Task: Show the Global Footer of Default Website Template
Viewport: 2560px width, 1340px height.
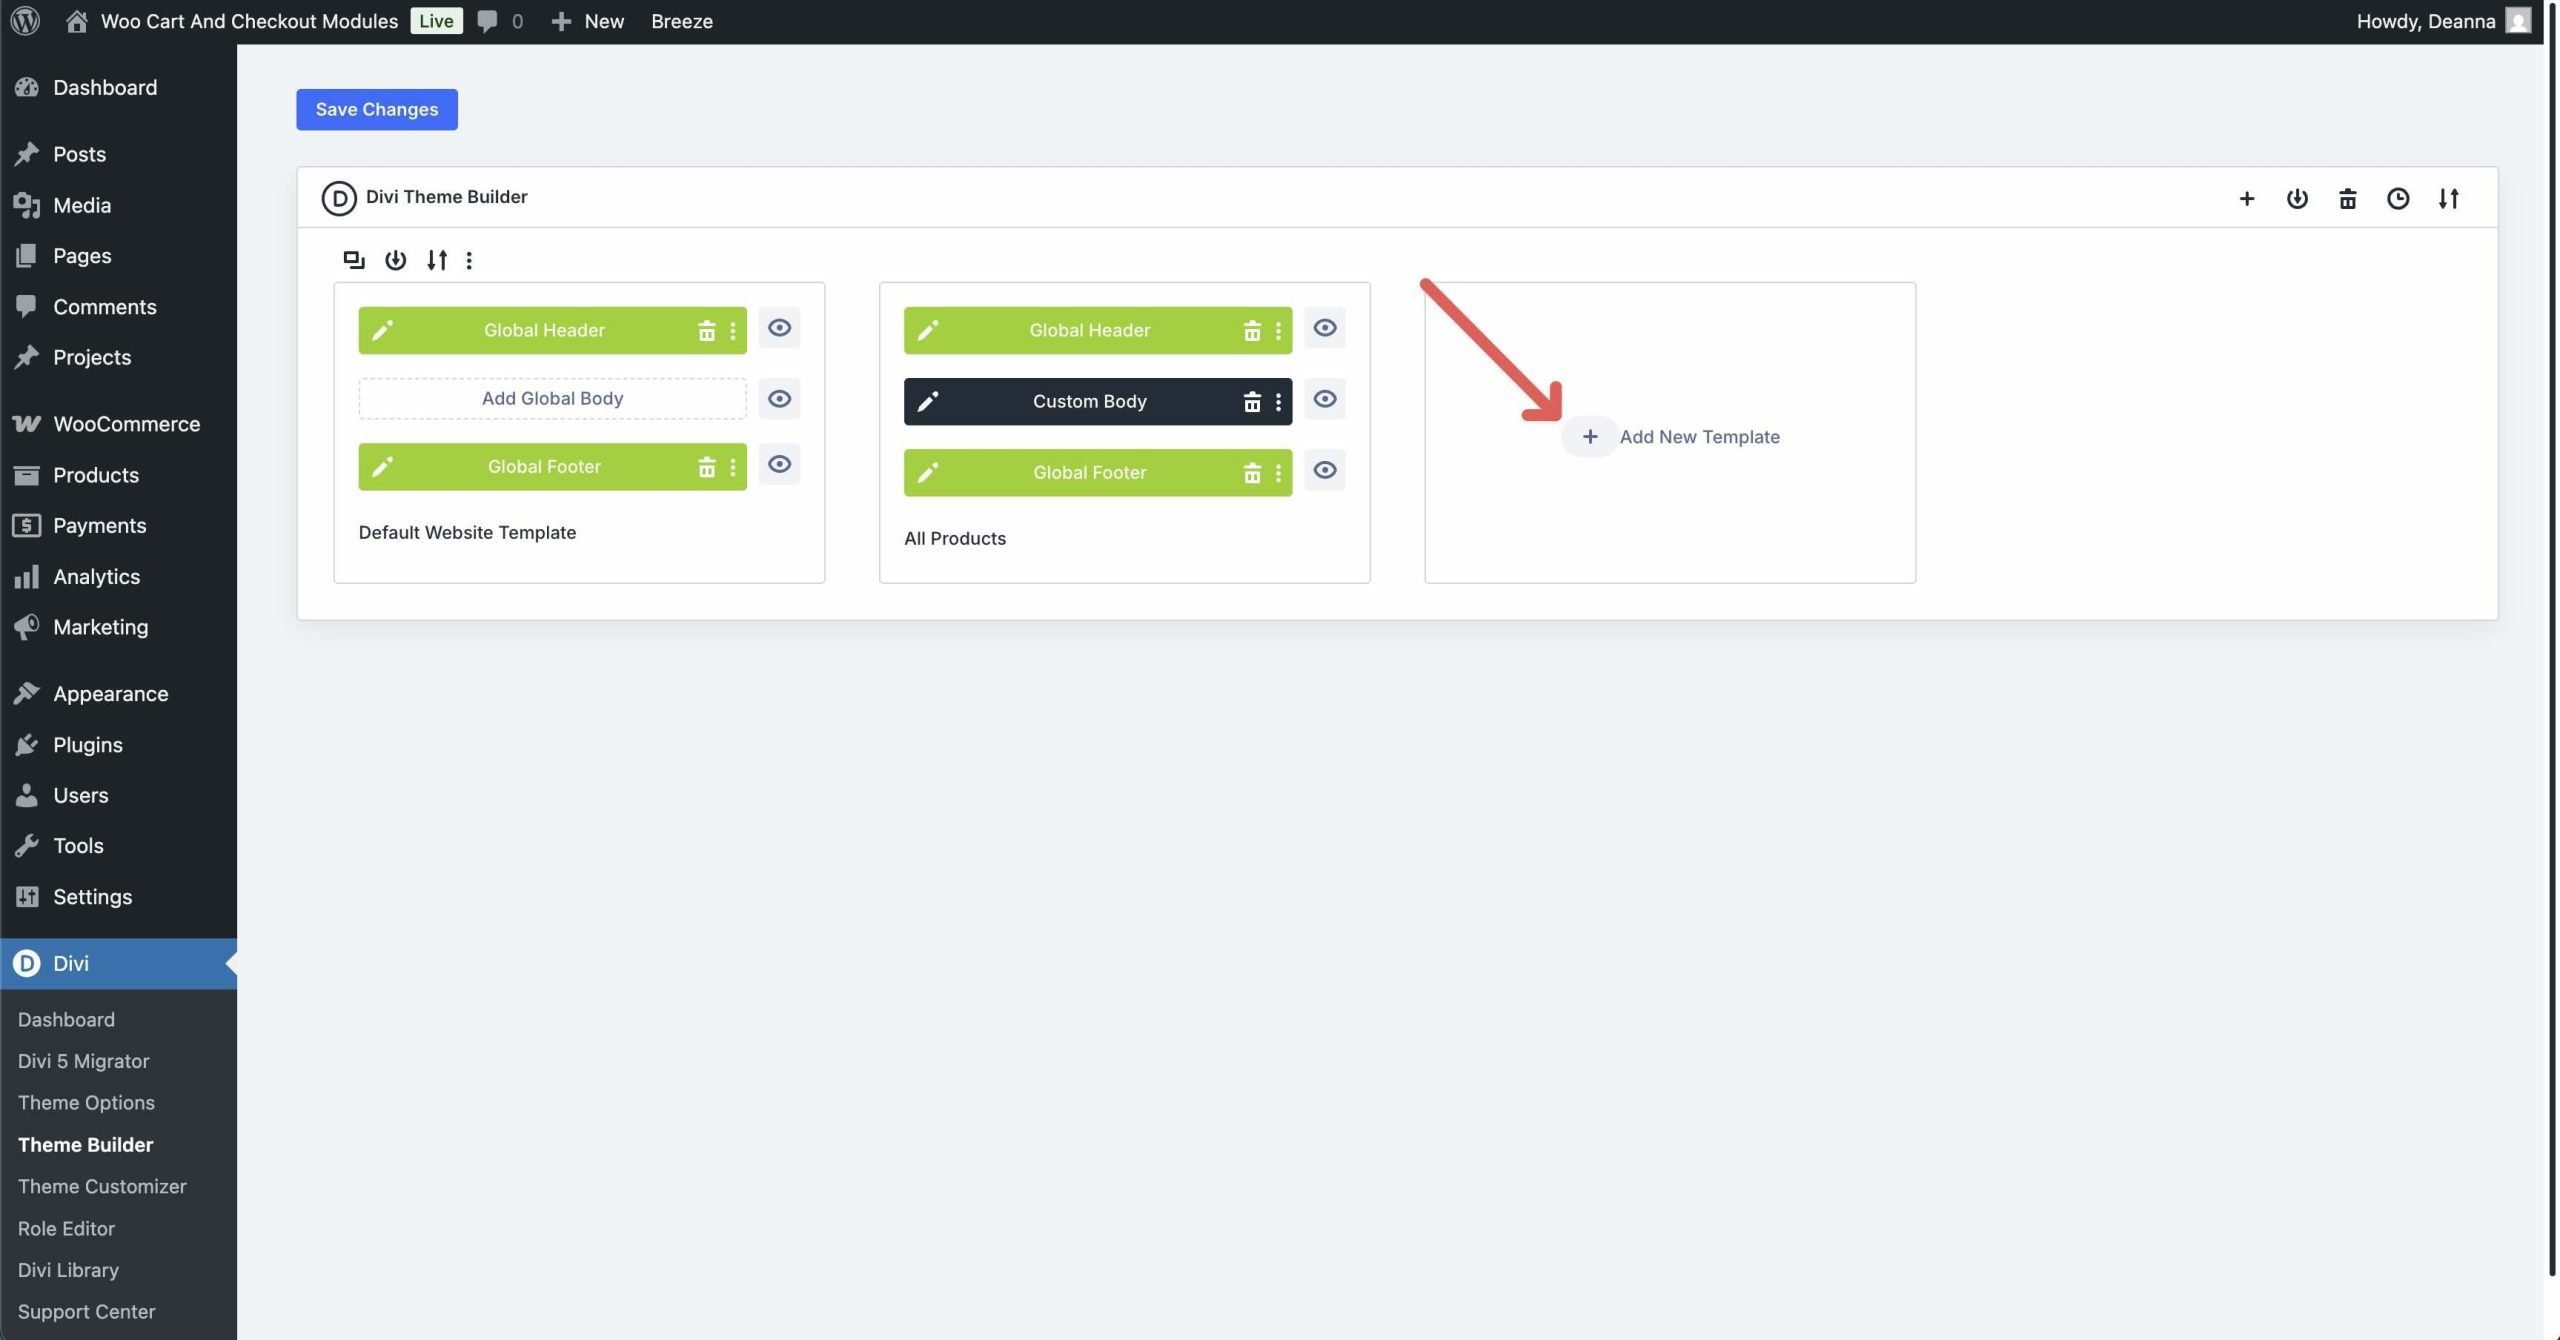Action: [x=779, y=465]
